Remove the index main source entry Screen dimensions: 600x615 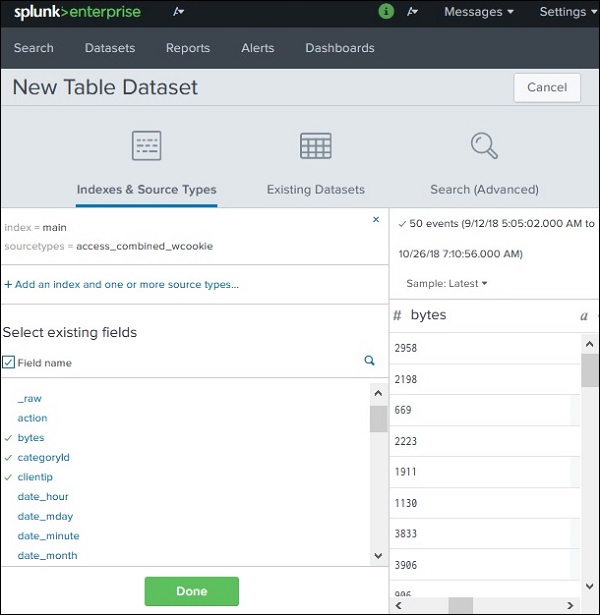(376, 219)
